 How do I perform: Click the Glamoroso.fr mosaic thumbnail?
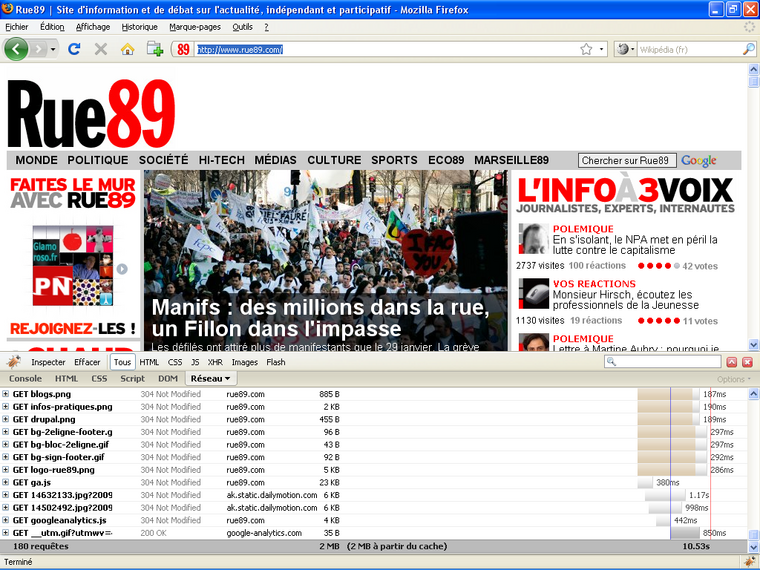point(73,266)
